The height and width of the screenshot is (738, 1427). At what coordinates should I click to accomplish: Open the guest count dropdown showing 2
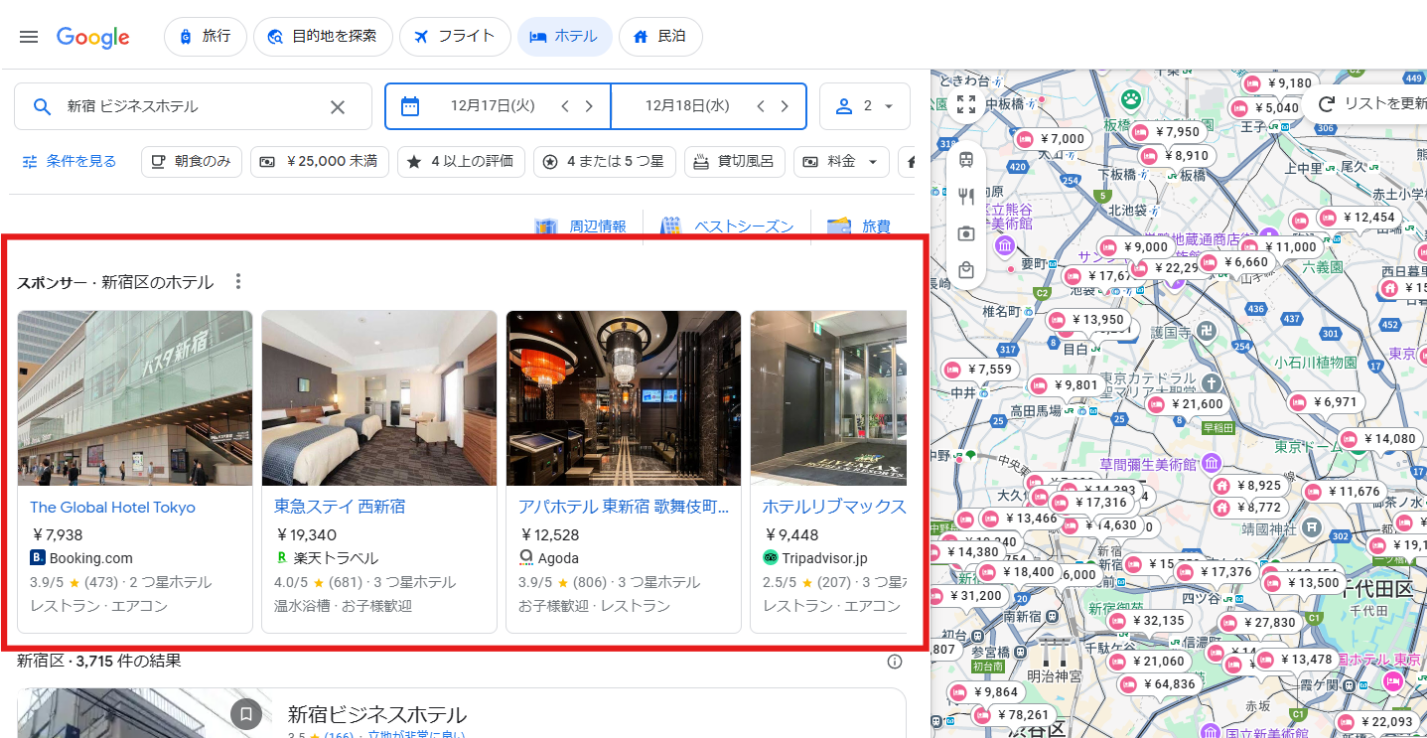click(864, 105)
